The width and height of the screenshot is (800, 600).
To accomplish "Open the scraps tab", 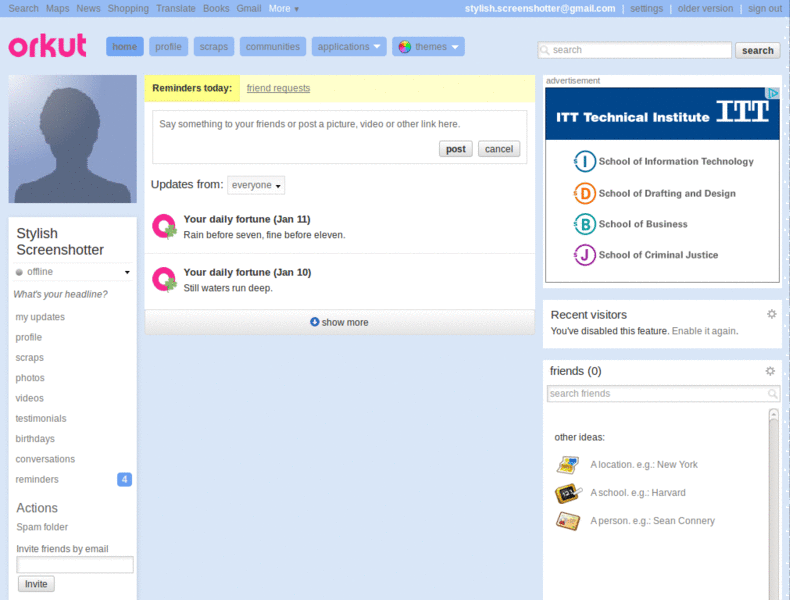I will (x=214, y=46).
